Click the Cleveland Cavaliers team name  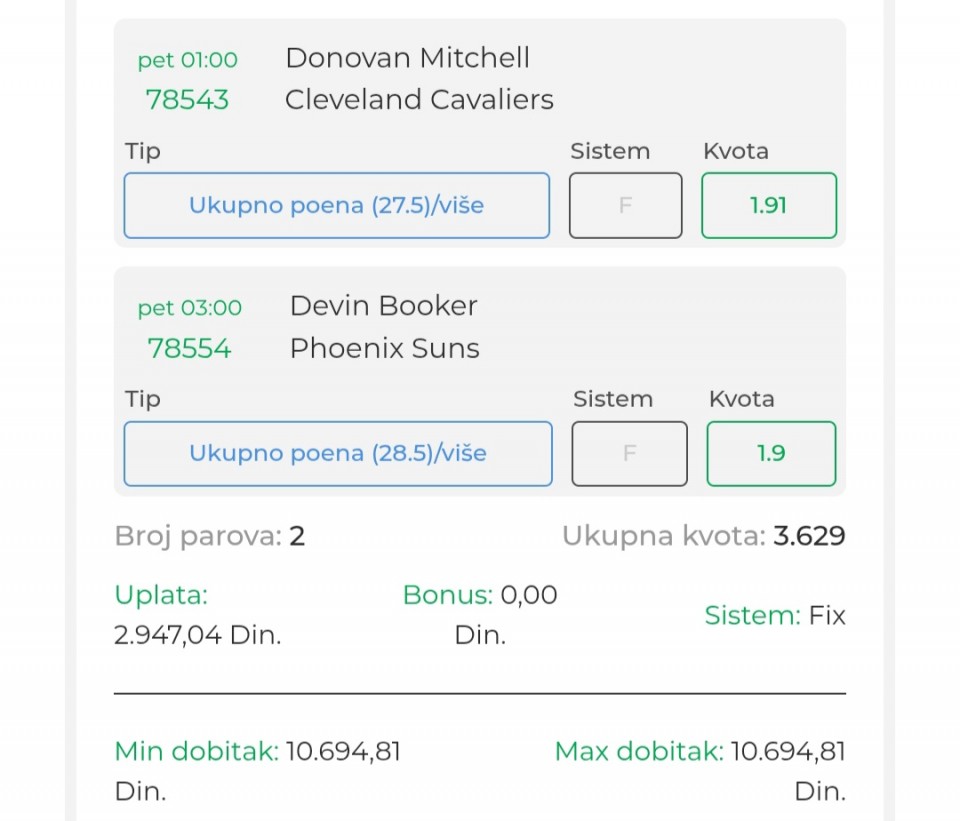[419, 100]
